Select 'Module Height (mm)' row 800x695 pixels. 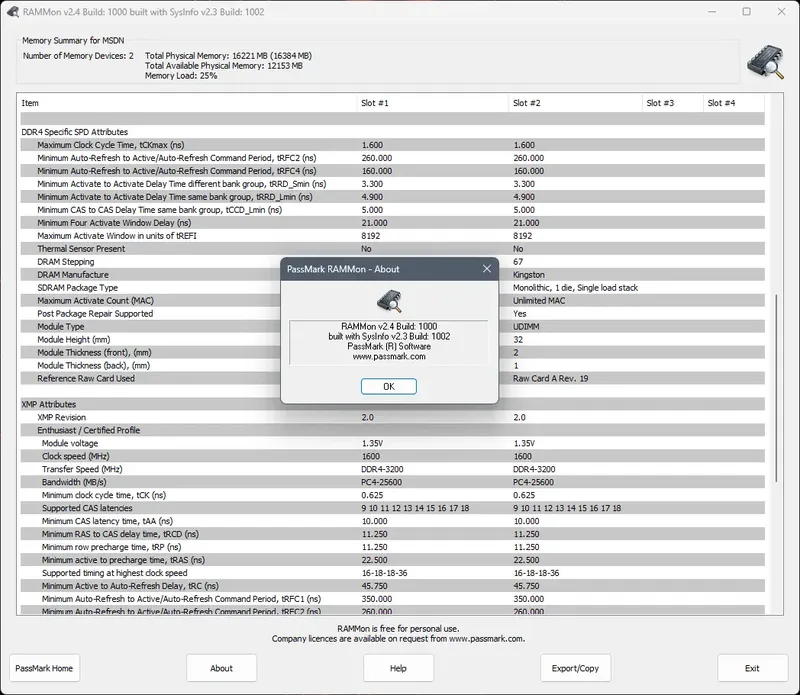(x=392, y=340)
